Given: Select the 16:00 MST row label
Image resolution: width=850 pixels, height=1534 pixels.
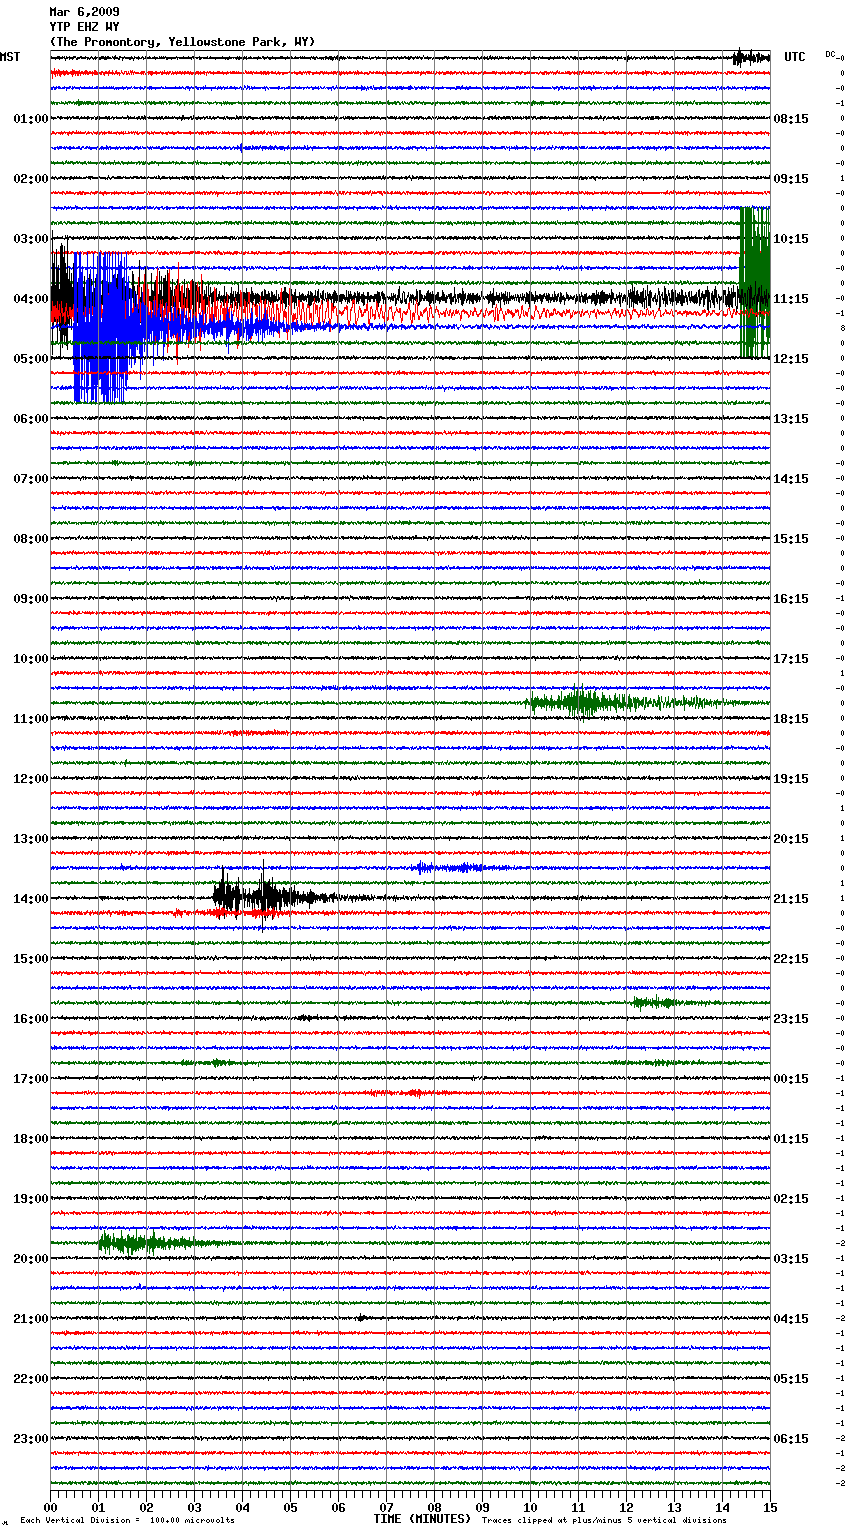Looking at the screenshot, I should (30, 1019).
